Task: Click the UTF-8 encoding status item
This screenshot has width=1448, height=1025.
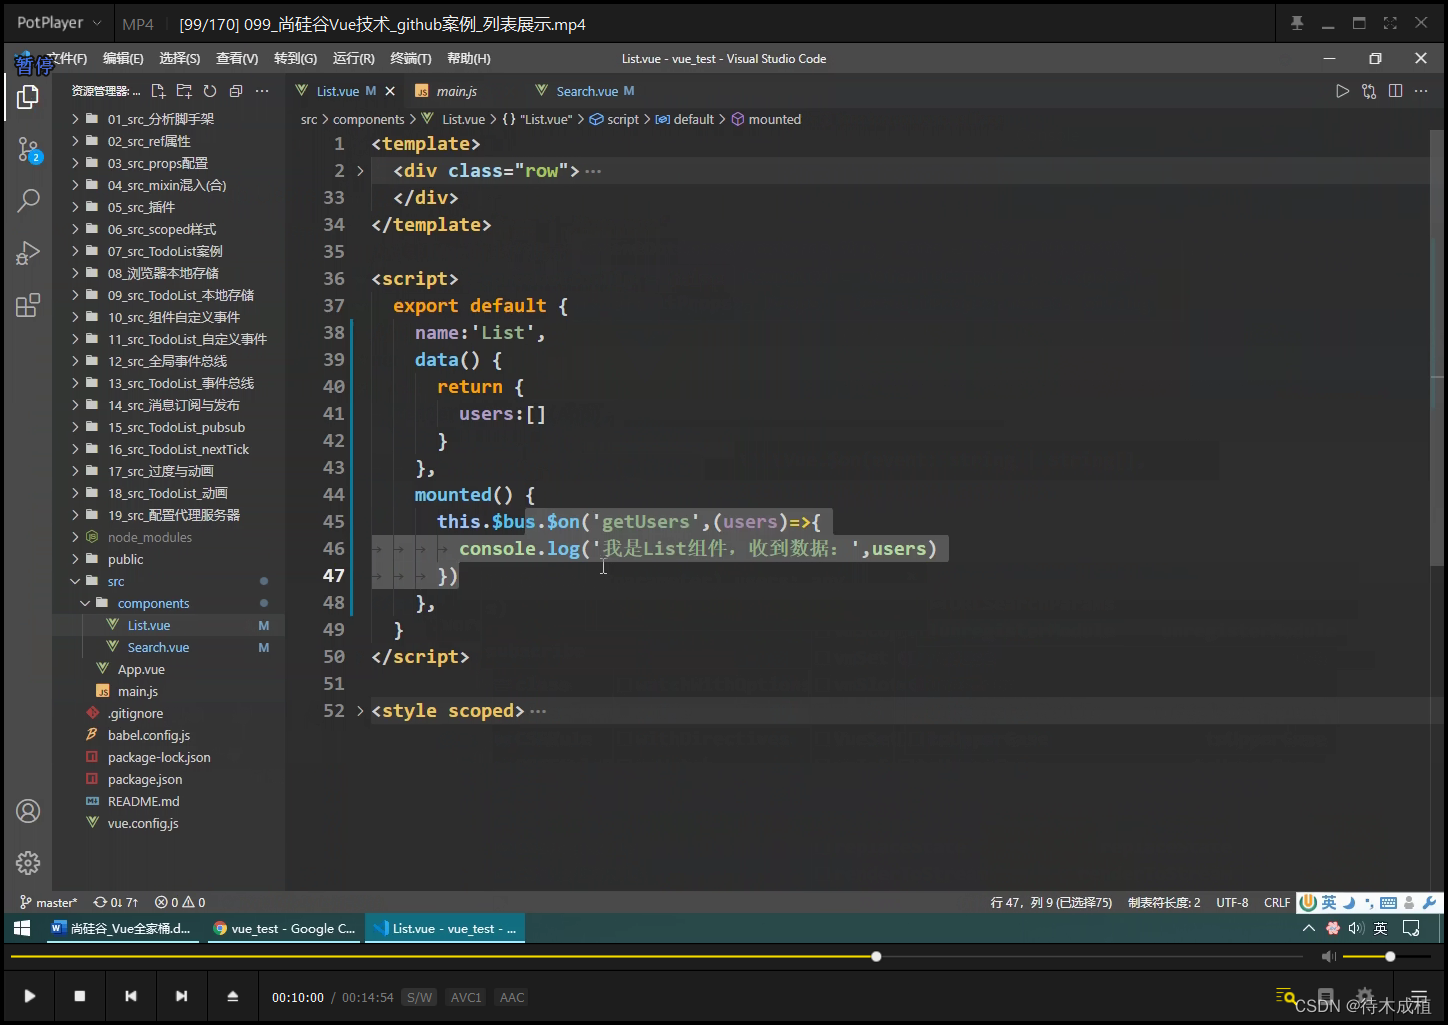Action: [1232, 902]
